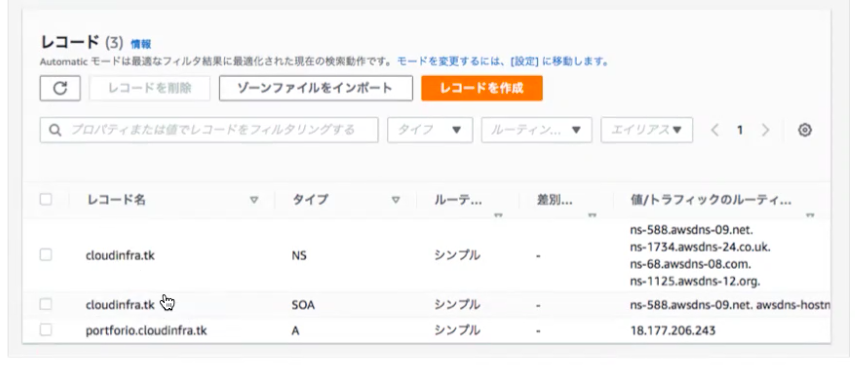Open the エイリアス filter dropdown
Viewport: 855px width, 365px height.
[647, 130]
